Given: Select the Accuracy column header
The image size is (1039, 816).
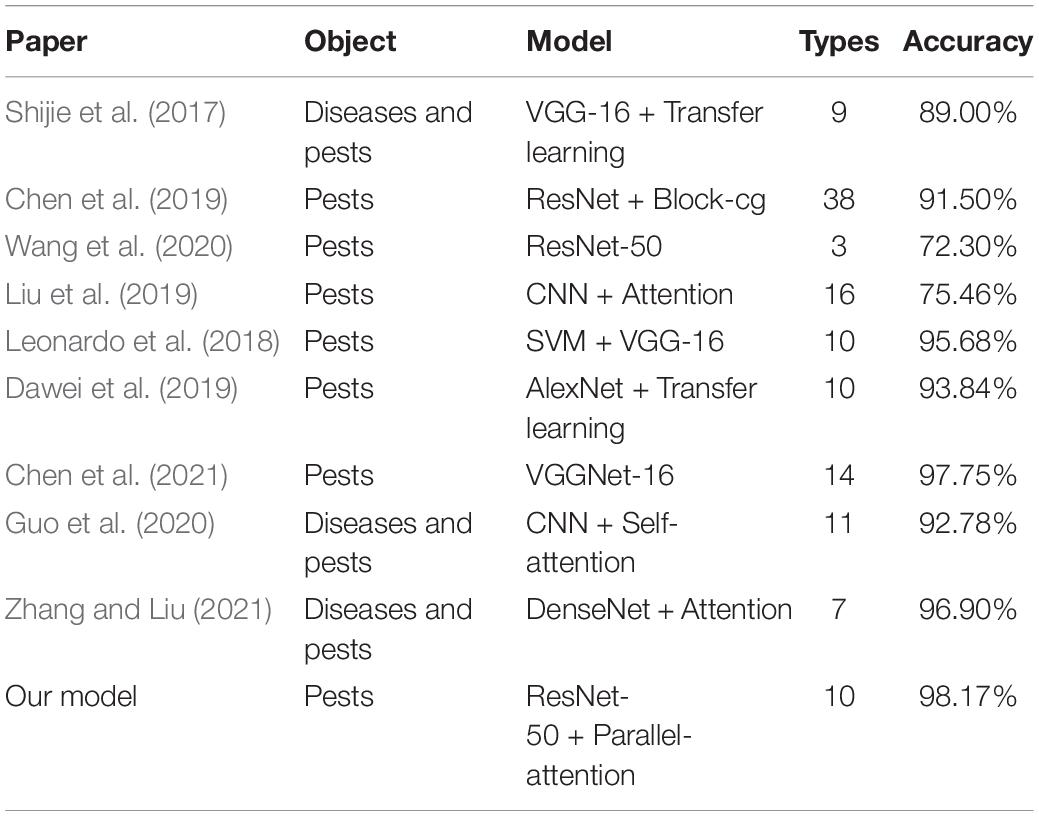Looking at the screenshot, I should pyautogui.click(x=967, y=42).
